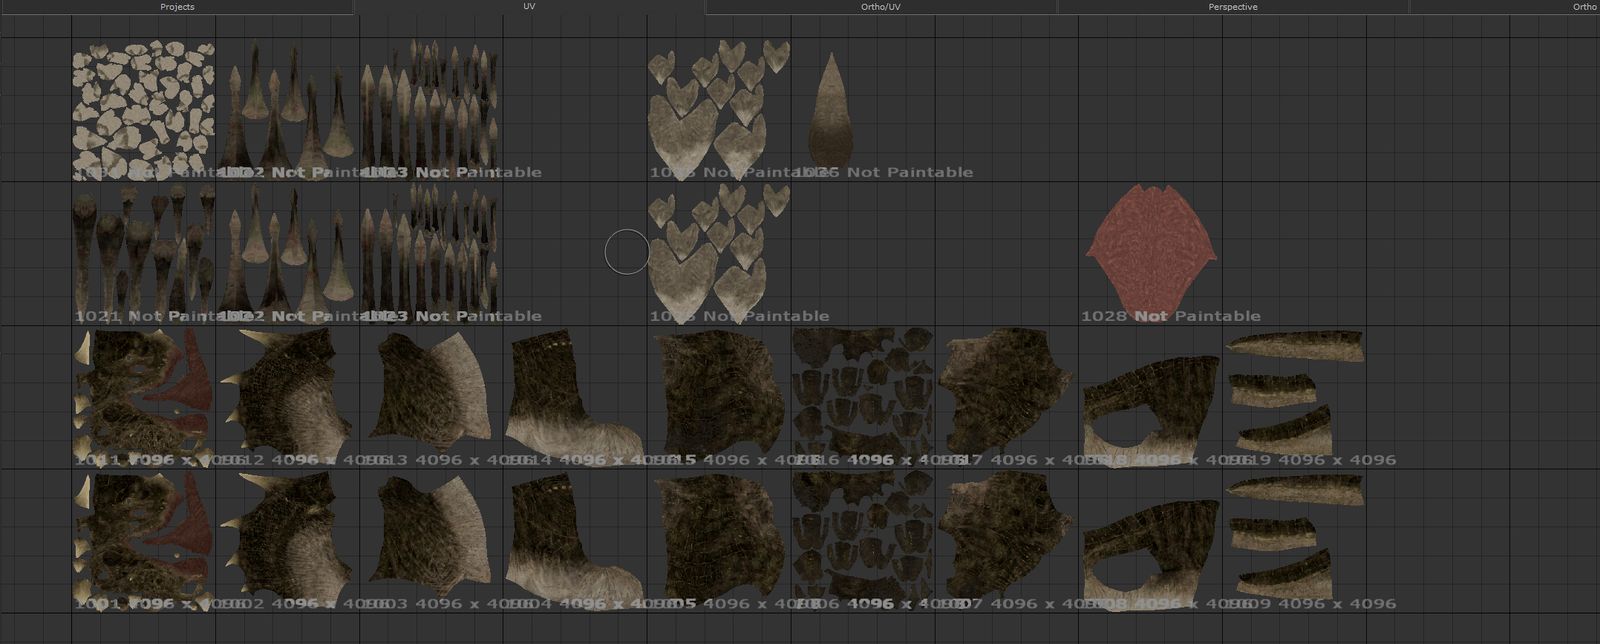Select the UV tab

529,6
